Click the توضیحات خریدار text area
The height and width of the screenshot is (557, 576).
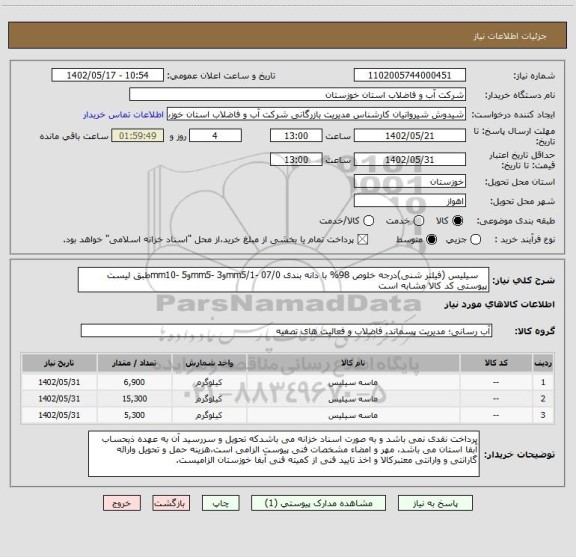pos(284,454)
